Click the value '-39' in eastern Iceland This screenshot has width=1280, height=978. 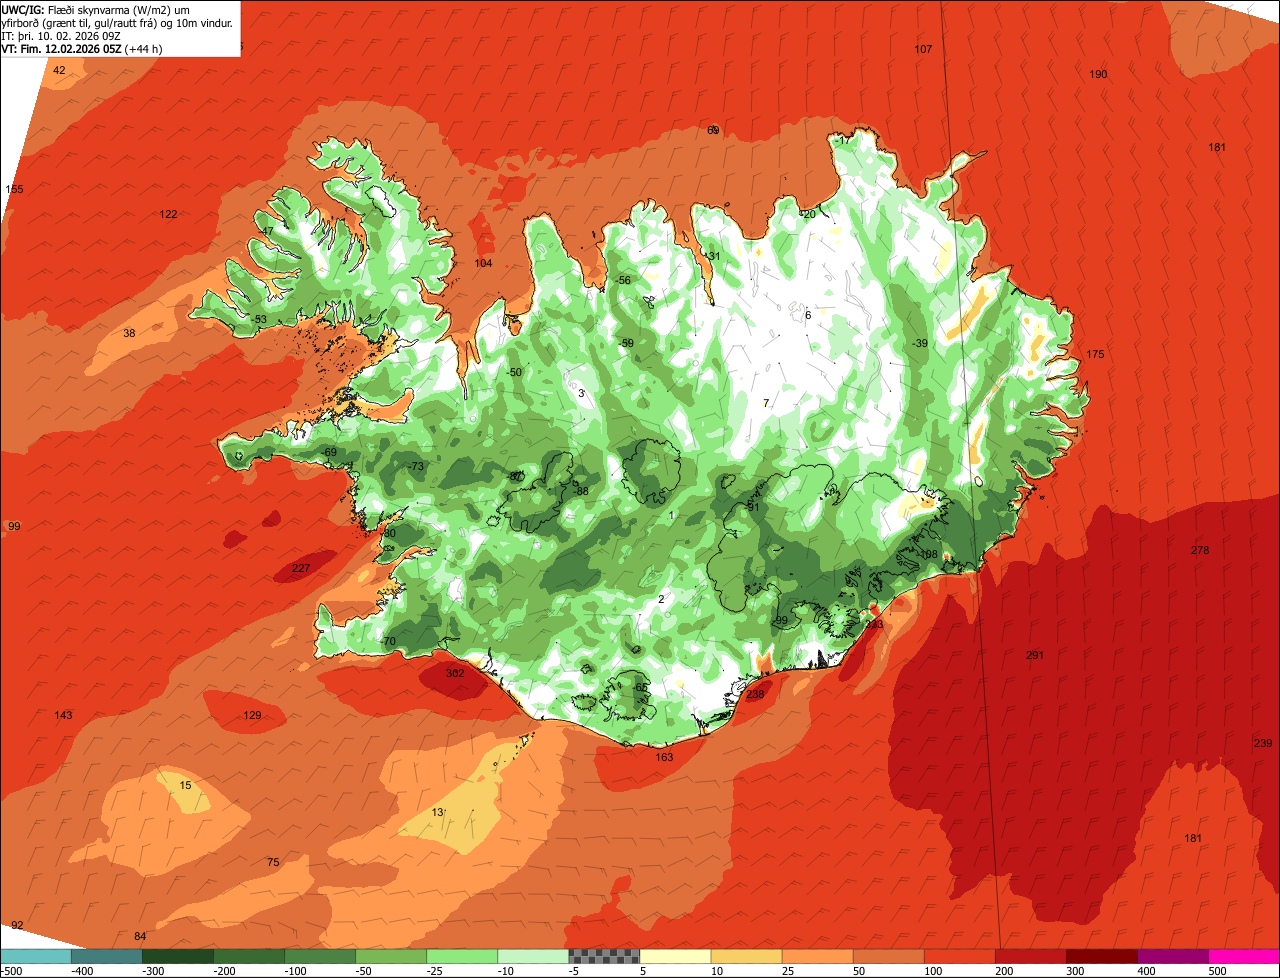pyautogui.click(x=919, y=343)
